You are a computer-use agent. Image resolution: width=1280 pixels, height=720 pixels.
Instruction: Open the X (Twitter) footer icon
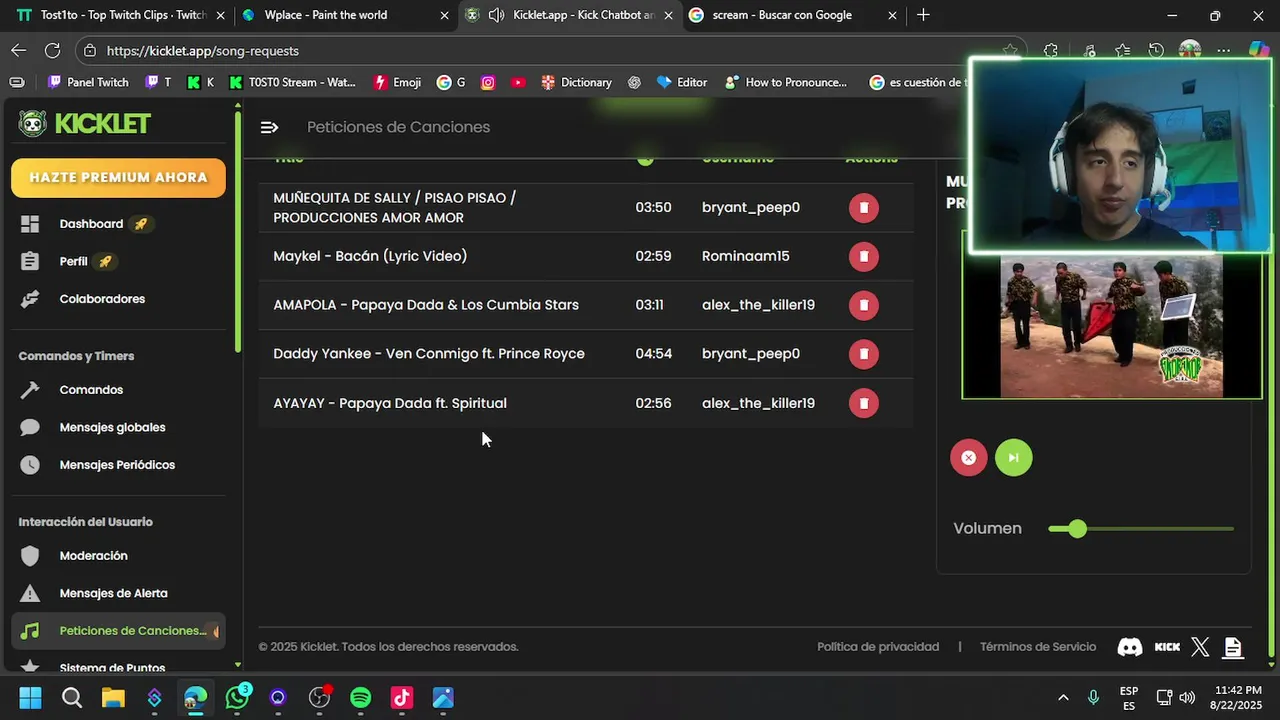click(x=1200, y=647)
